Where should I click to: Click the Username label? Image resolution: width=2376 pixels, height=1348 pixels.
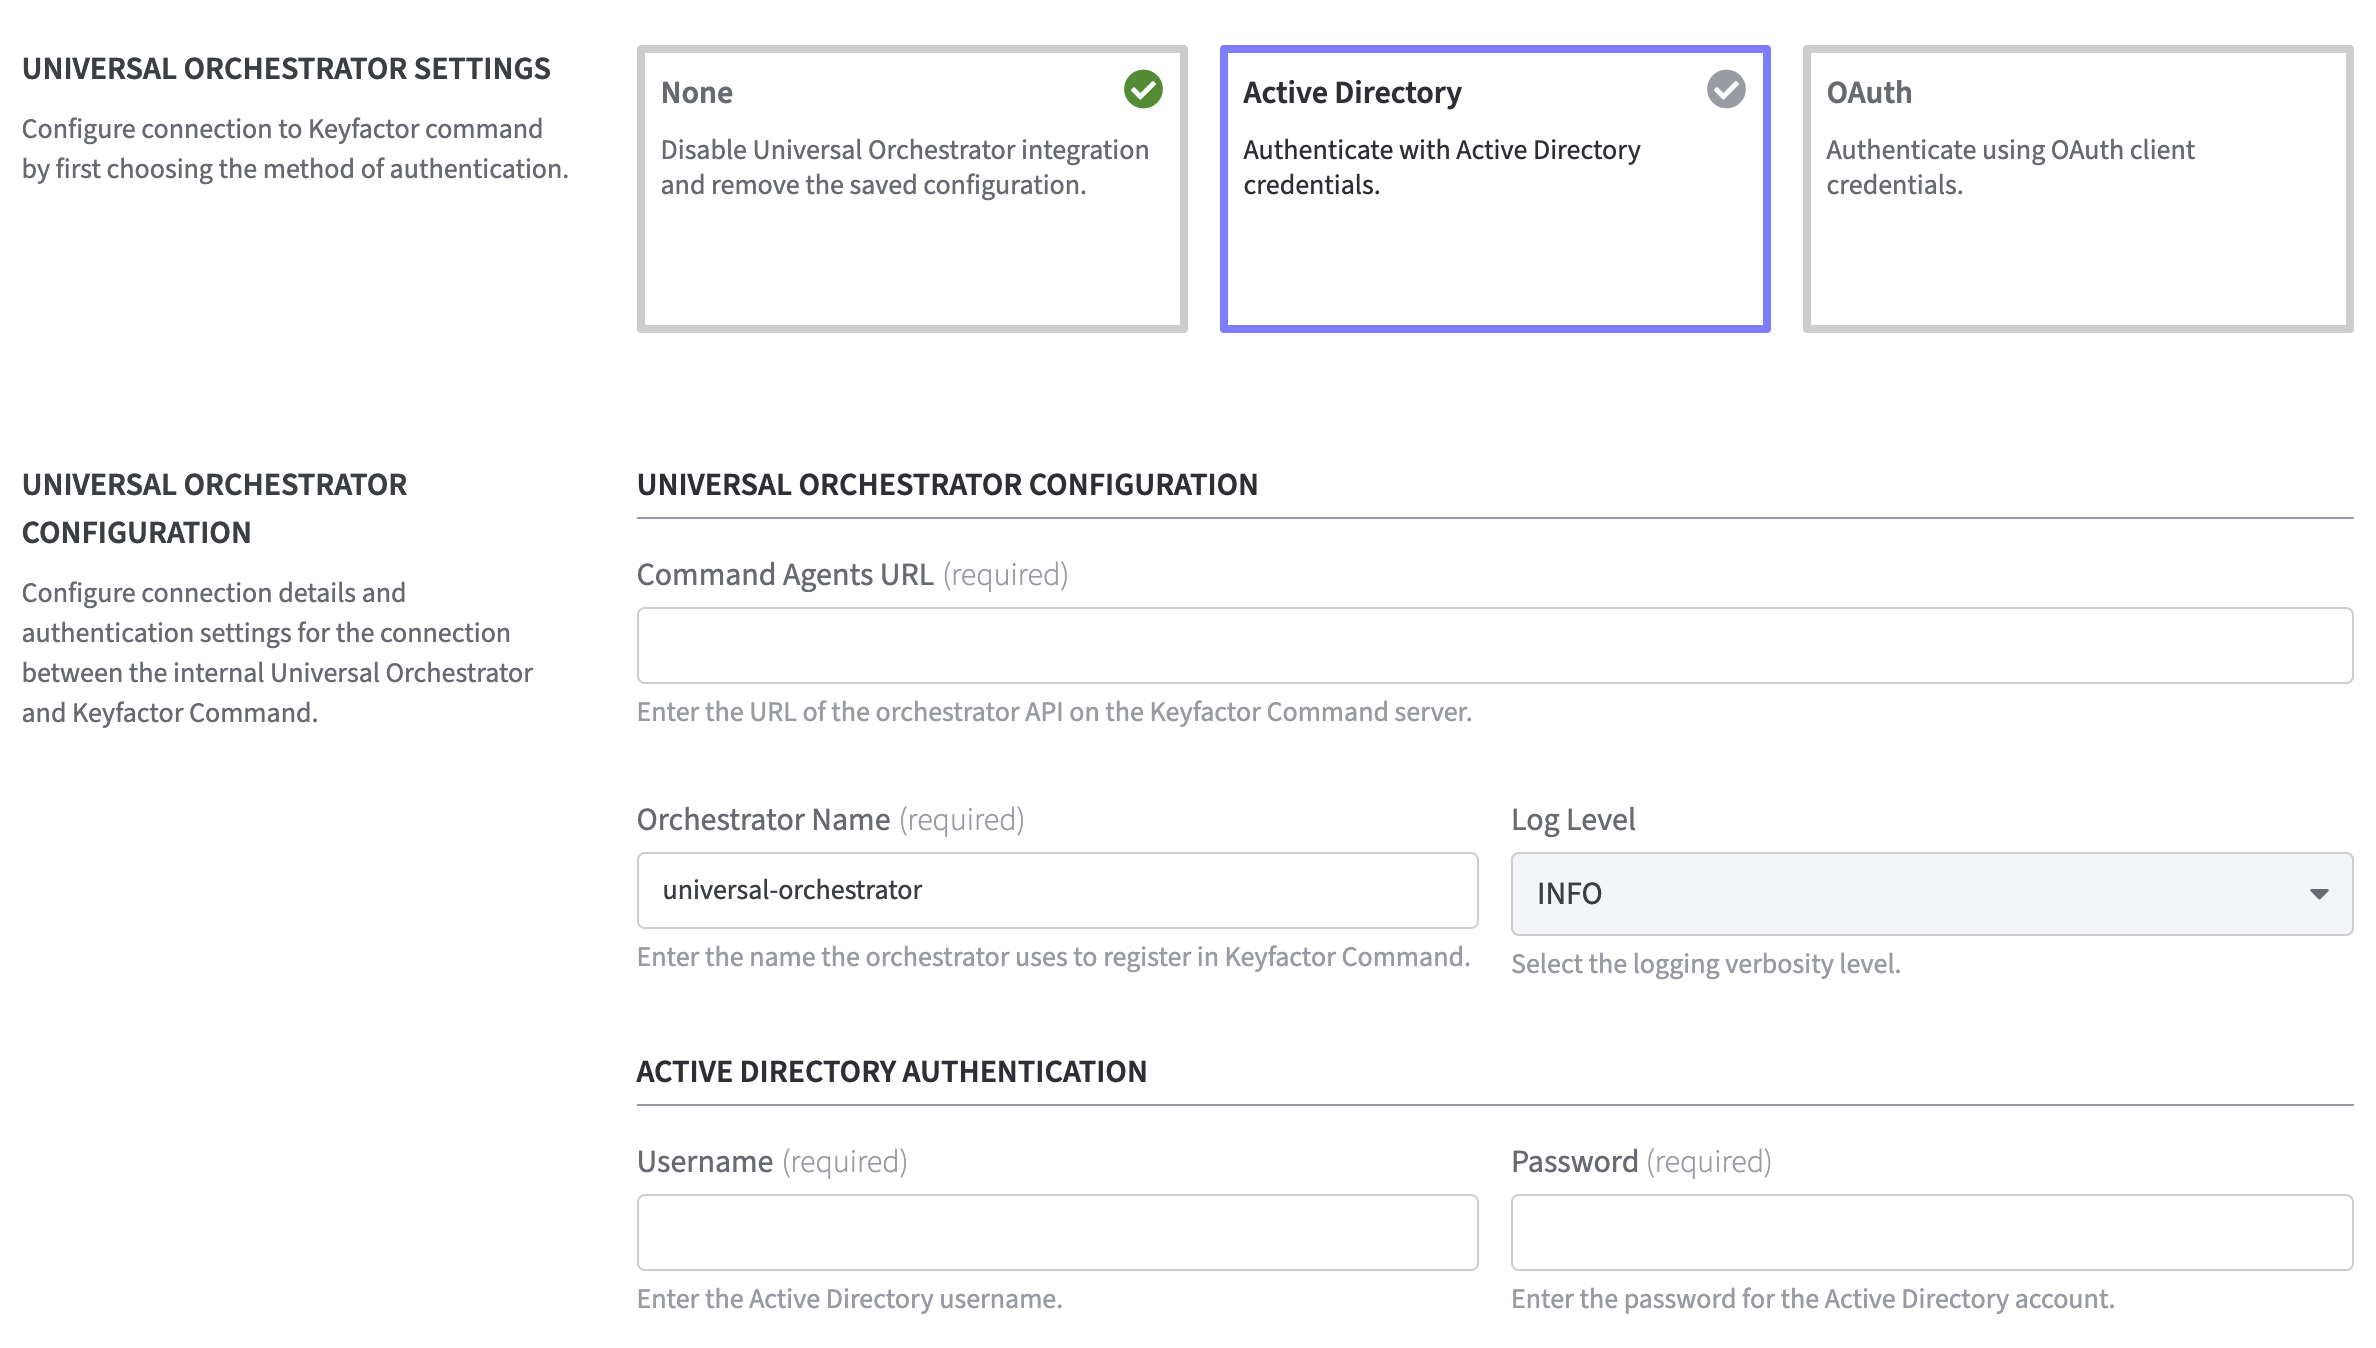click(x=772, y=1162)
